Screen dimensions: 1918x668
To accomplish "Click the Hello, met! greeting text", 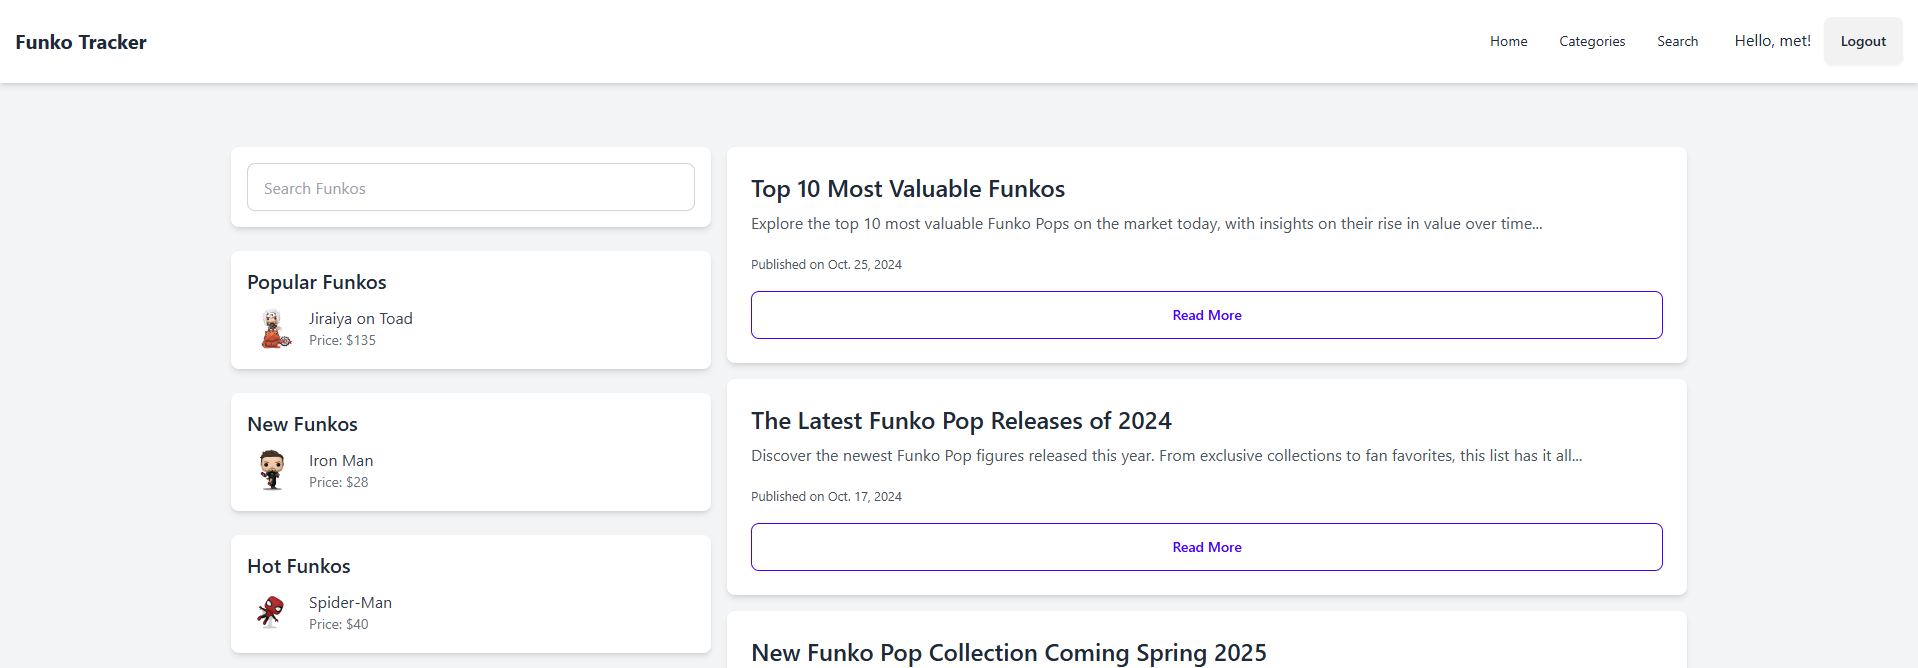I will [x=1772, y=41].
